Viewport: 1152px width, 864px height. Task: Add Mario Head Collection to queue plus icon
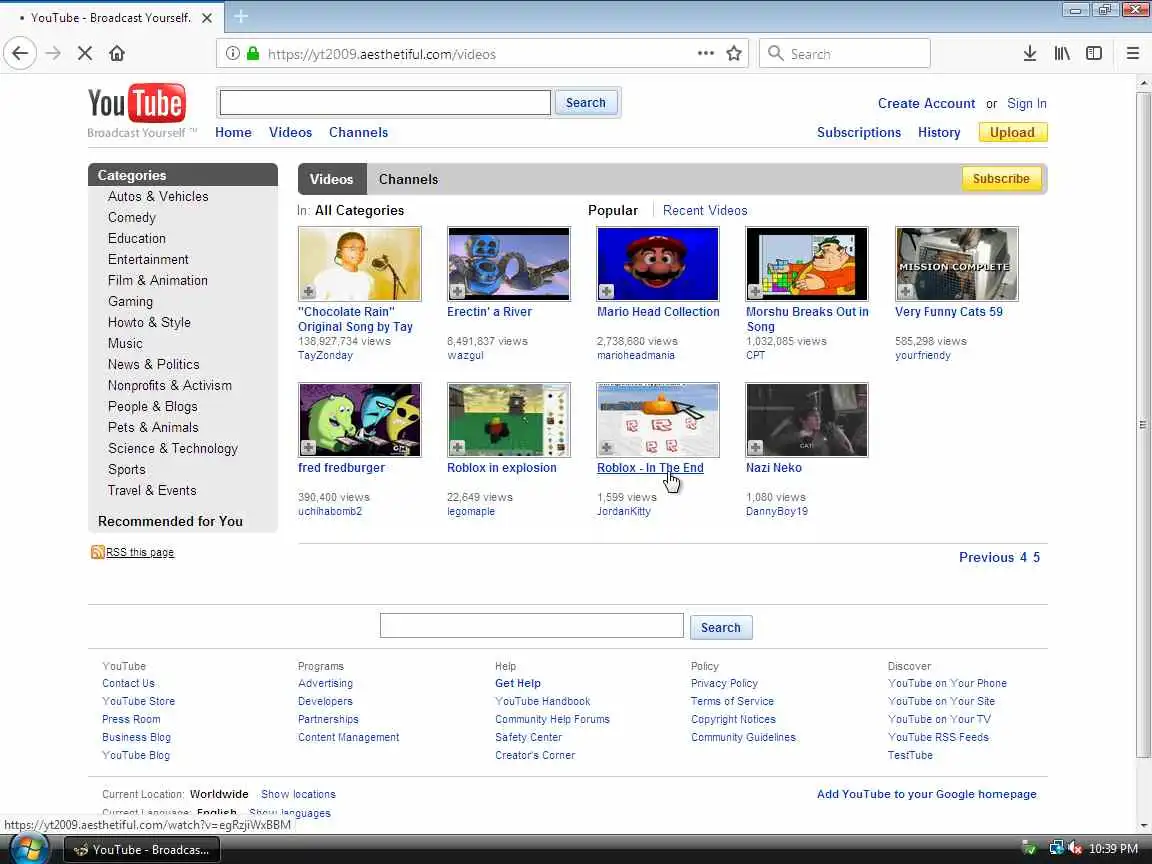(606, 292)
